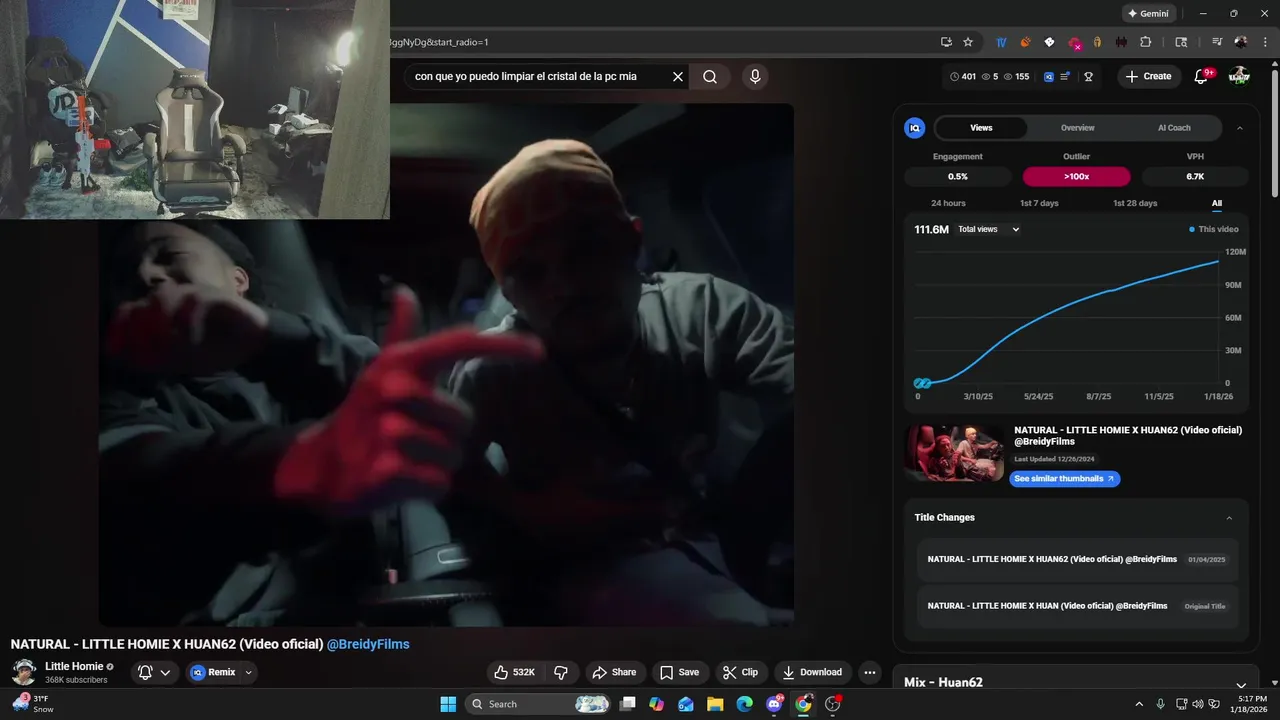Image resolution: width=1280 pixels, height=720 pixels.
Task: Bookmark this page with the star icon
Action: [x=968, y=42]
